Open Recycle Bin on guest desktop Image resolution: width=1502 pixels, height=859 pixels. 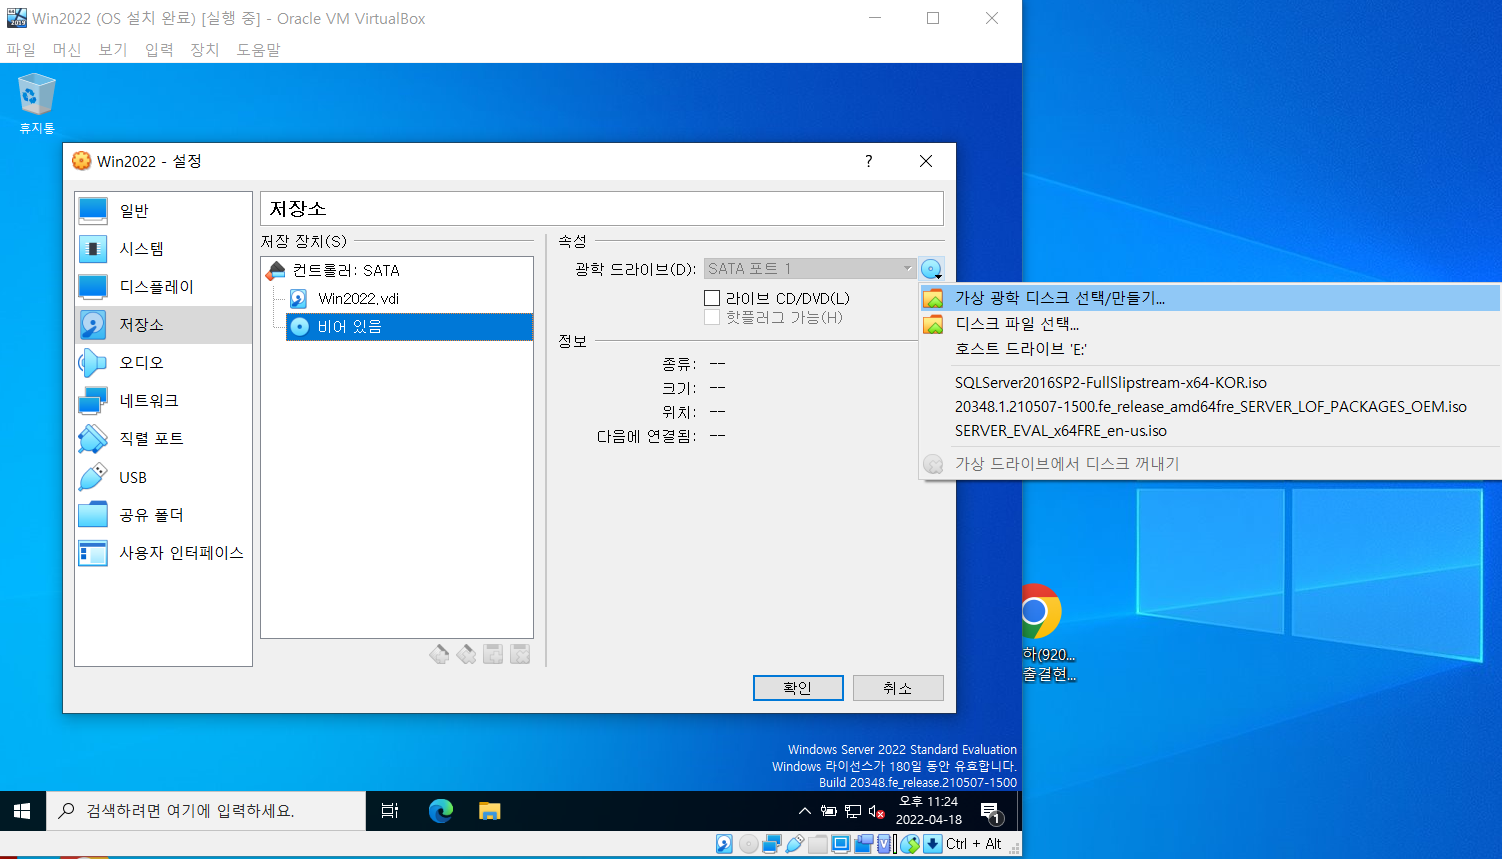point(37,103)
